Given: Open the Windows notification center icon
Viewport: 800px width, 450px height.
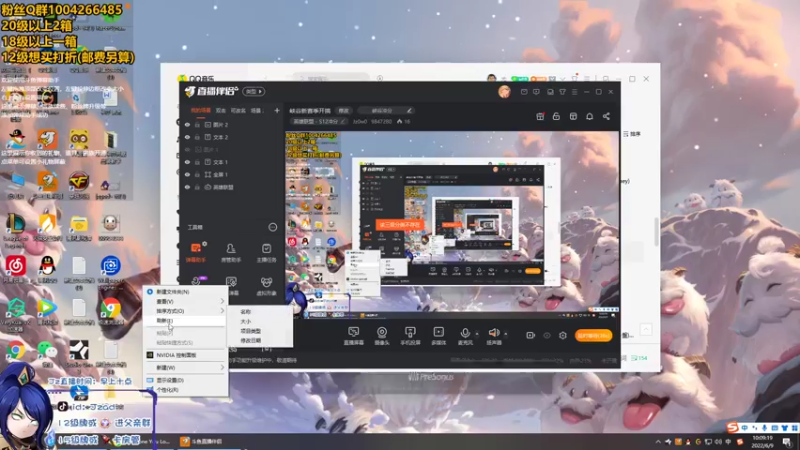Looking at the screenshot, I should (788, 442).
